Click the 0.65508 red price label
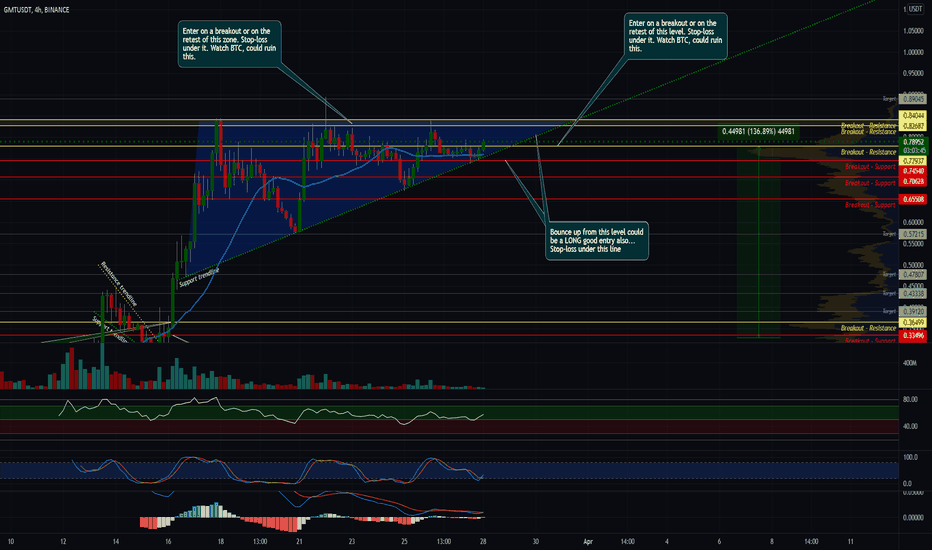Viewport: 932px width, 550px height. (914, 199)
